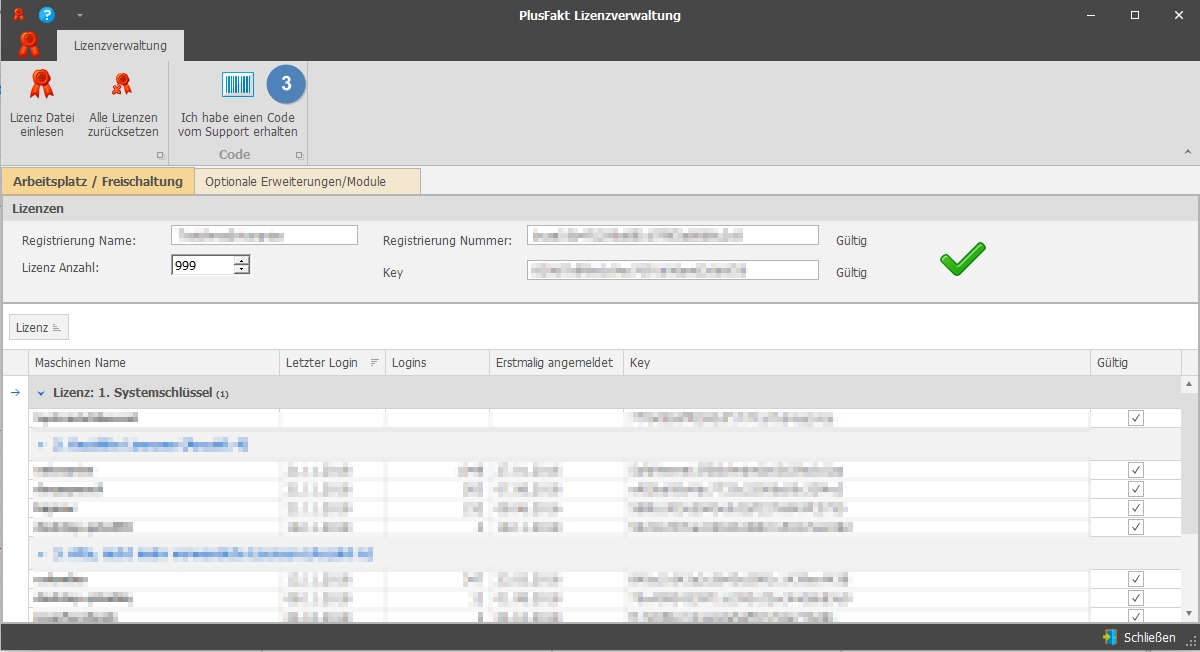This screenshot has height=652, width=1200.
Task: Open dialog launcher beside Alle Lizenzen zurücksetzen
Action: [x=159, y=156]
